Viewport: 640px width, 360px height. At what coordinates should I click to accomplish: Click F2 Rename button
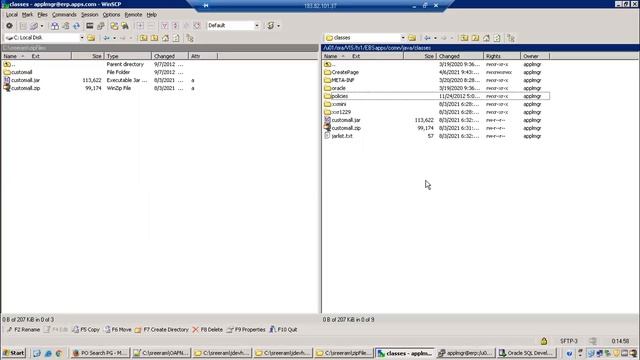(23, 329)
